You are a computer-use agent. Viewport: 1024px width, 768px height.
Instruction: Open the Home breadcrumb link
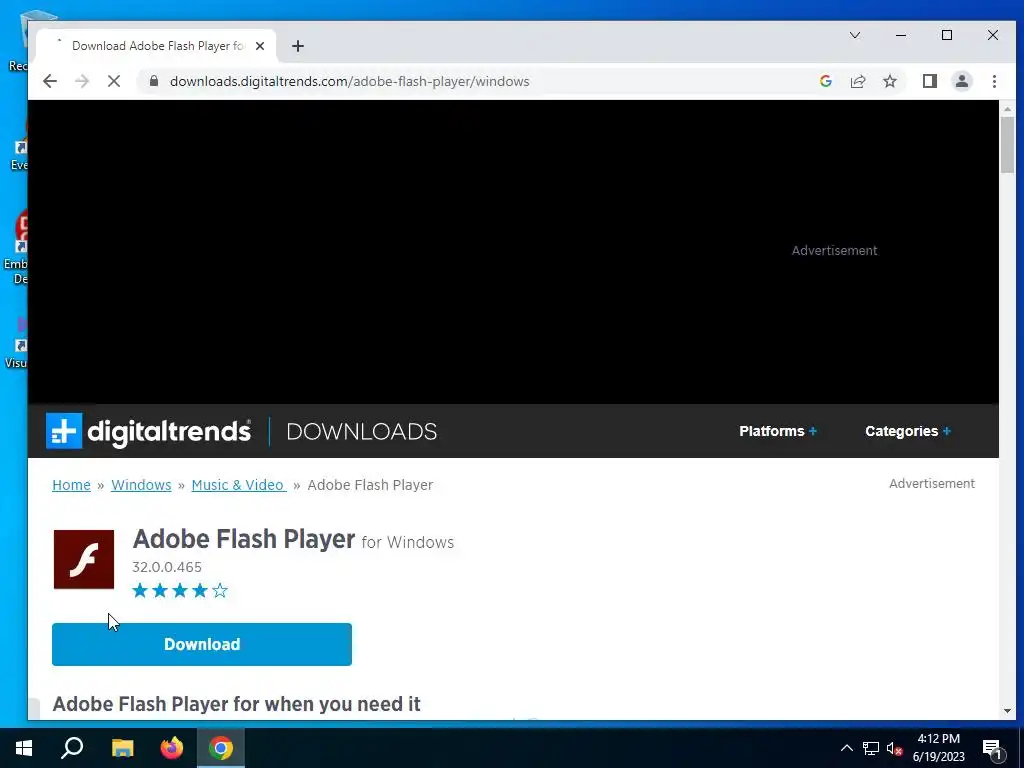tap(71, 485)
